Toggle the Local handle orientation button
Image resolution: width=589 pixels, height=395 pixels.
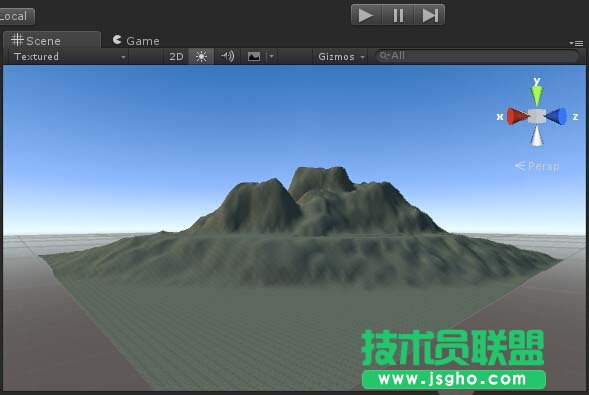click(15, 16)
